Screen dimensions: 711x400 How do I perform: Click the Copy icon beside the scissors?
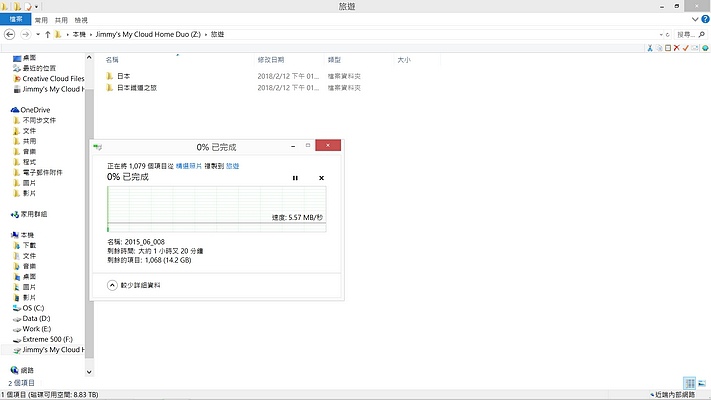[x=659, y=48]
